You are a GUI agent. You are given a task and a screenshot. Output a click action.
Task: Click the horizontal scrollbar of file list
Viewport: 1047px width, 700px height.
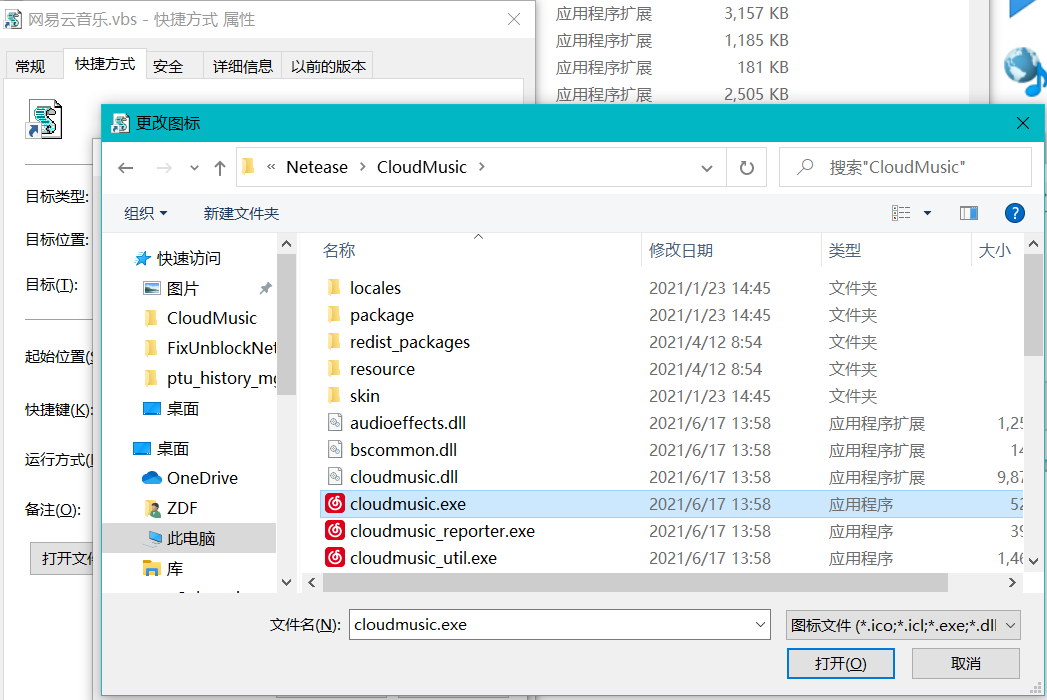pos(635,582)
